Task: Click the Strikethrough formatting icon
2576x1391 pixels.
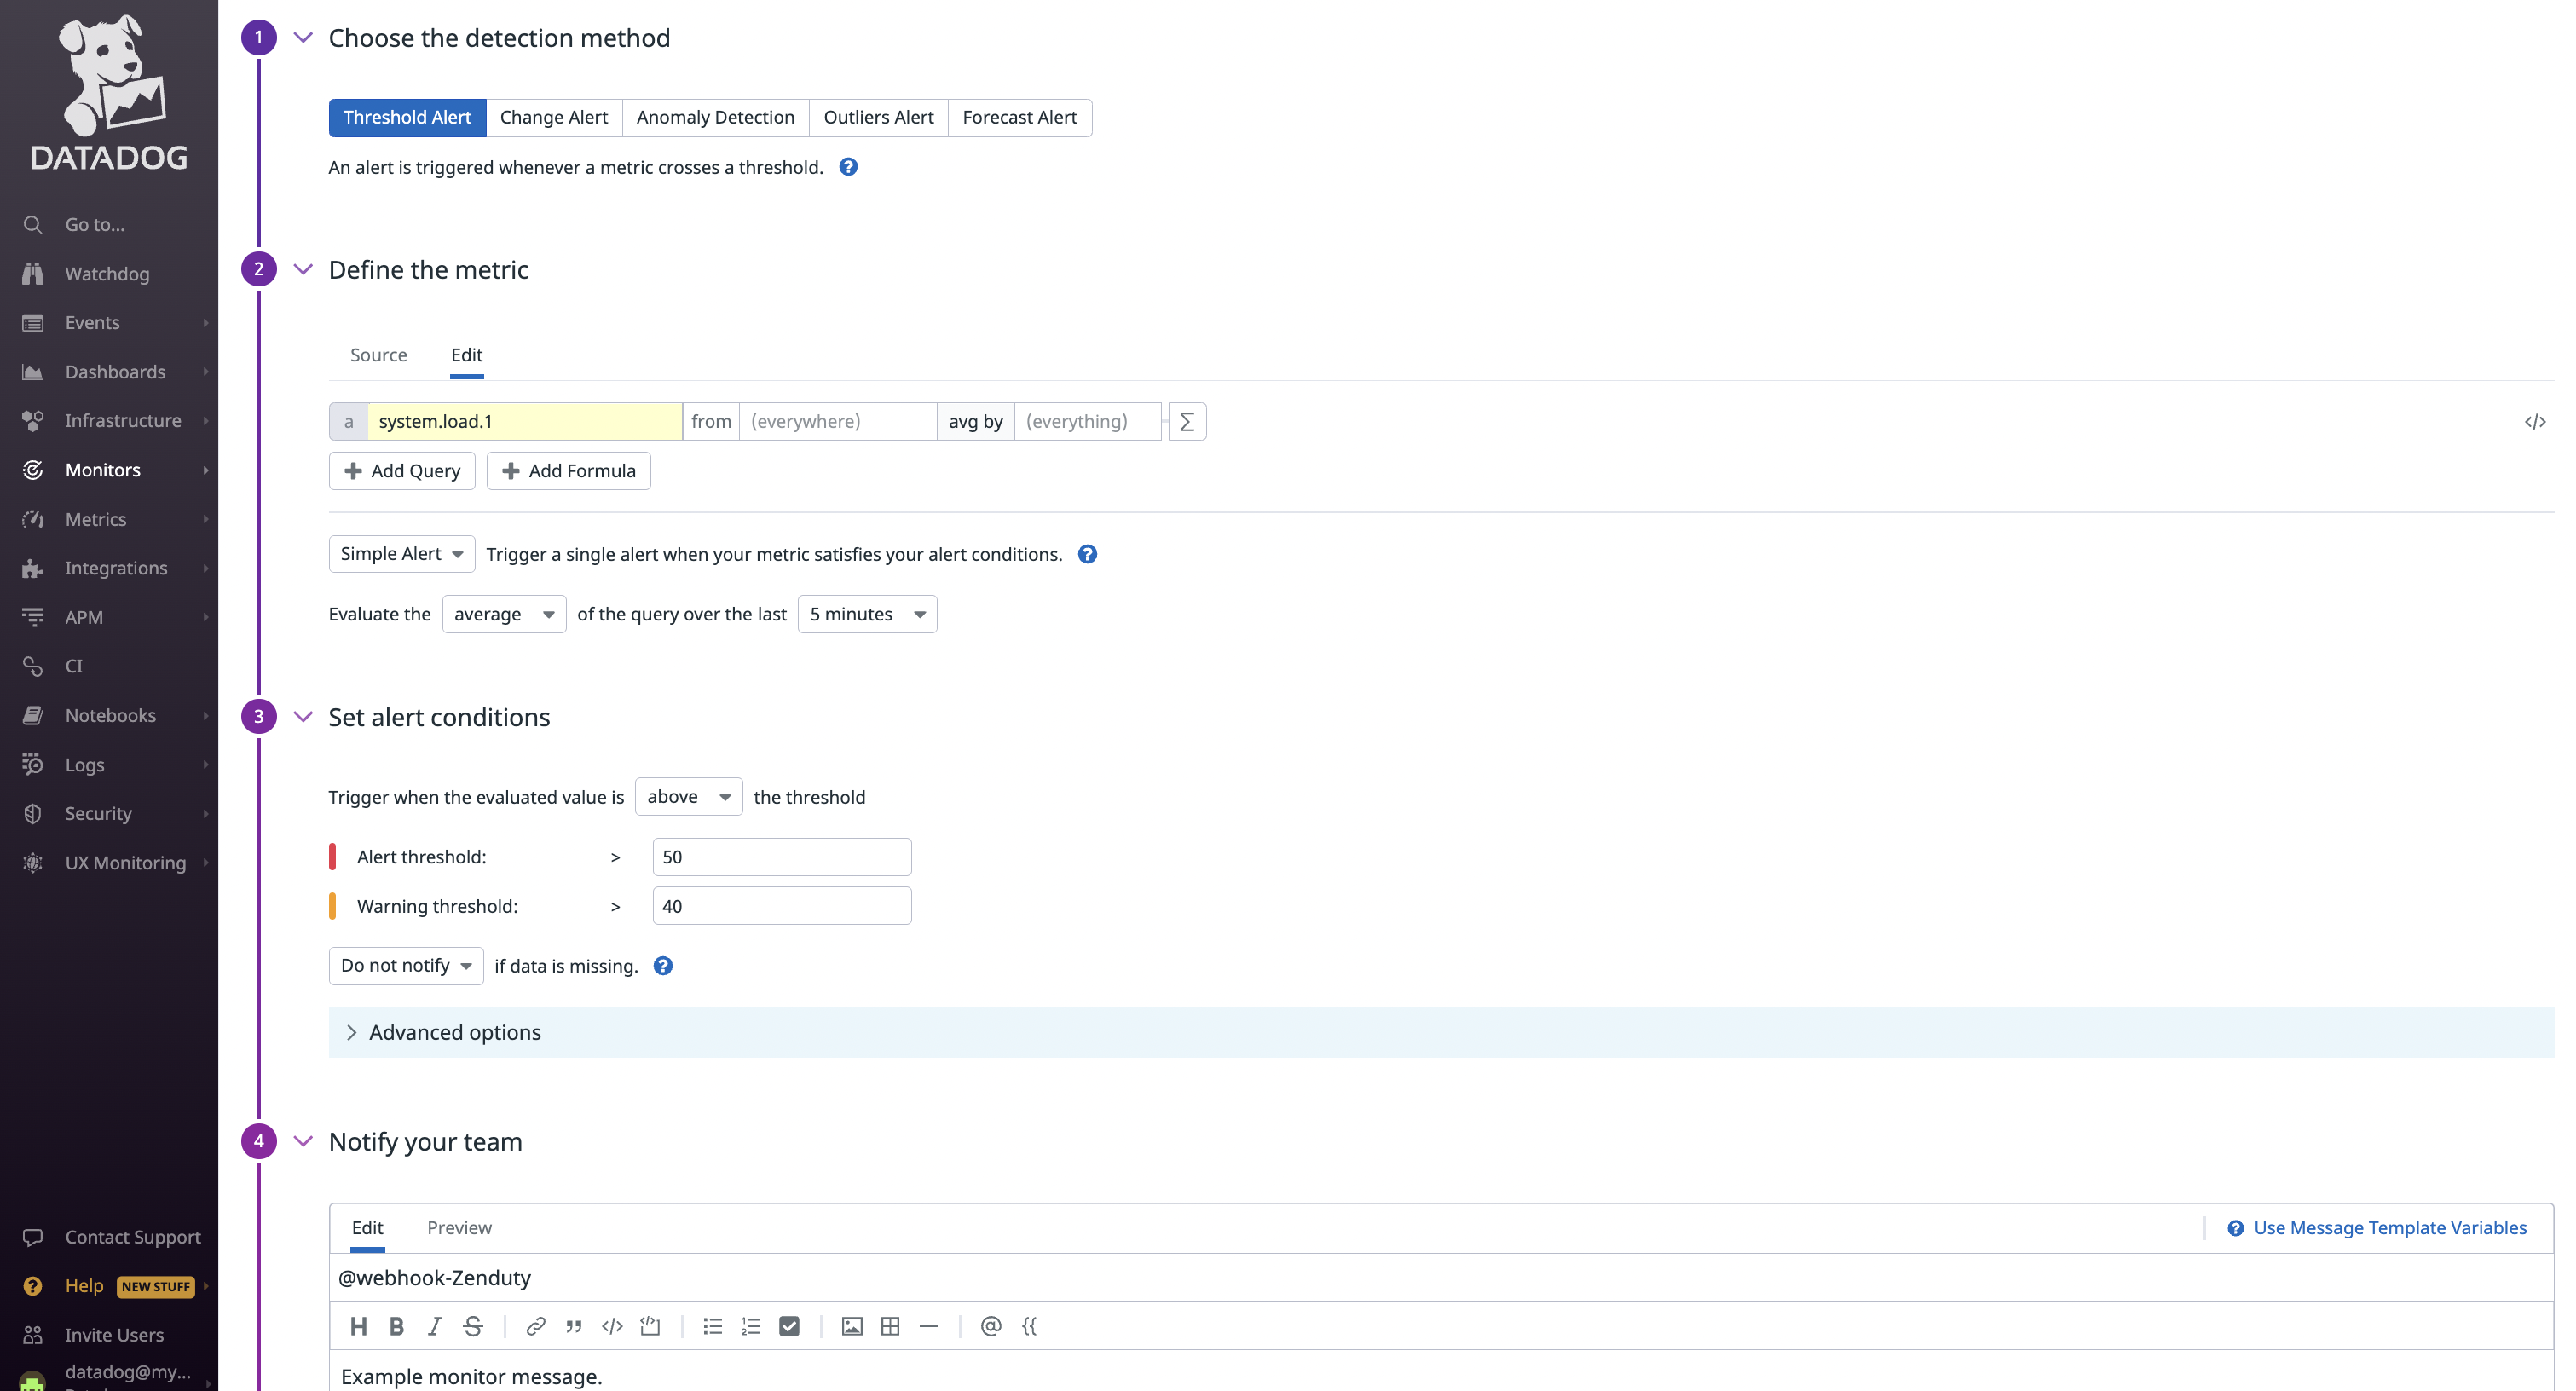Action: pyautogui.click(x=473, y=1326)
